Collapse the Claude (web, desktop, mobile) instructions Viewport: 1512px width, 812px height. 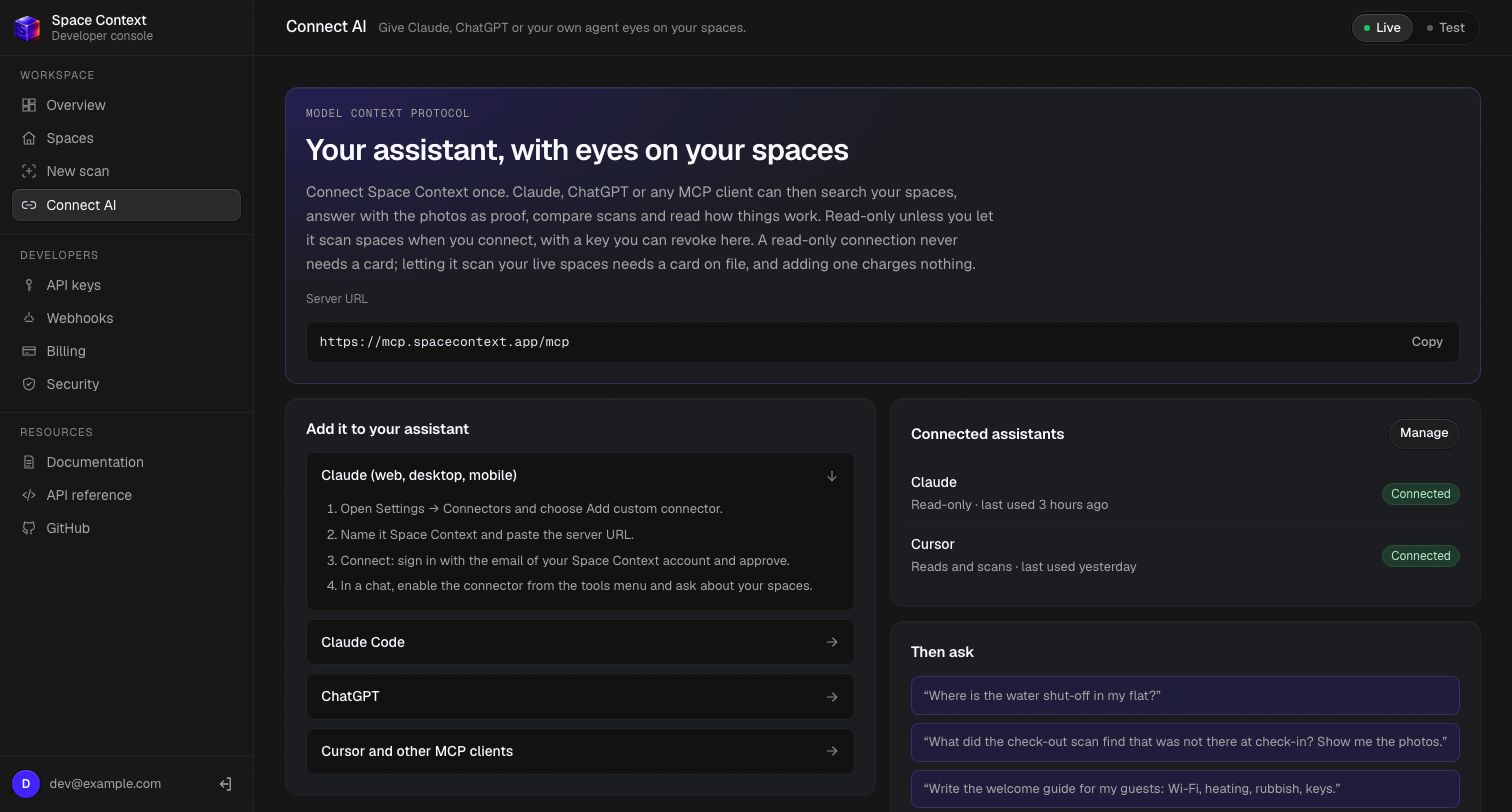tap(580, 476)
